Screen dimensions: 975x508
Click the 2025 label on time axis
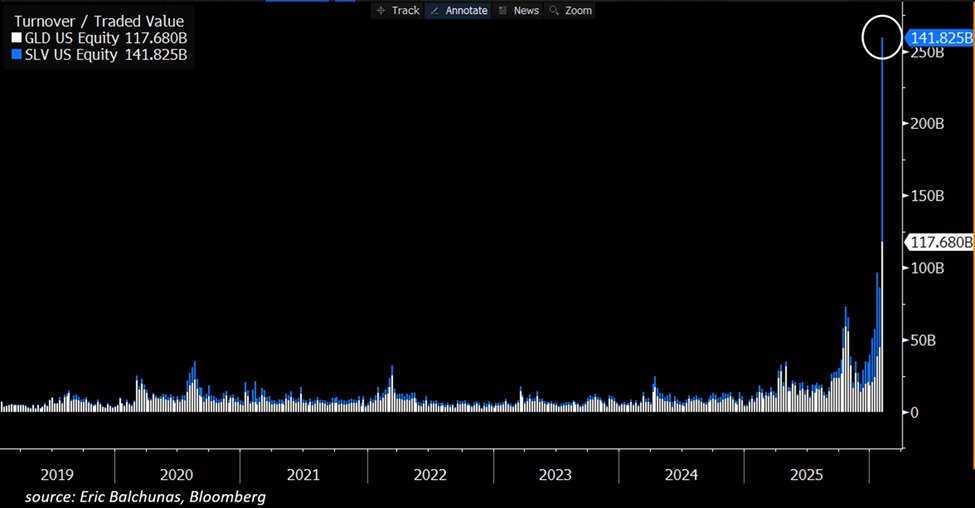pos(807,474)
